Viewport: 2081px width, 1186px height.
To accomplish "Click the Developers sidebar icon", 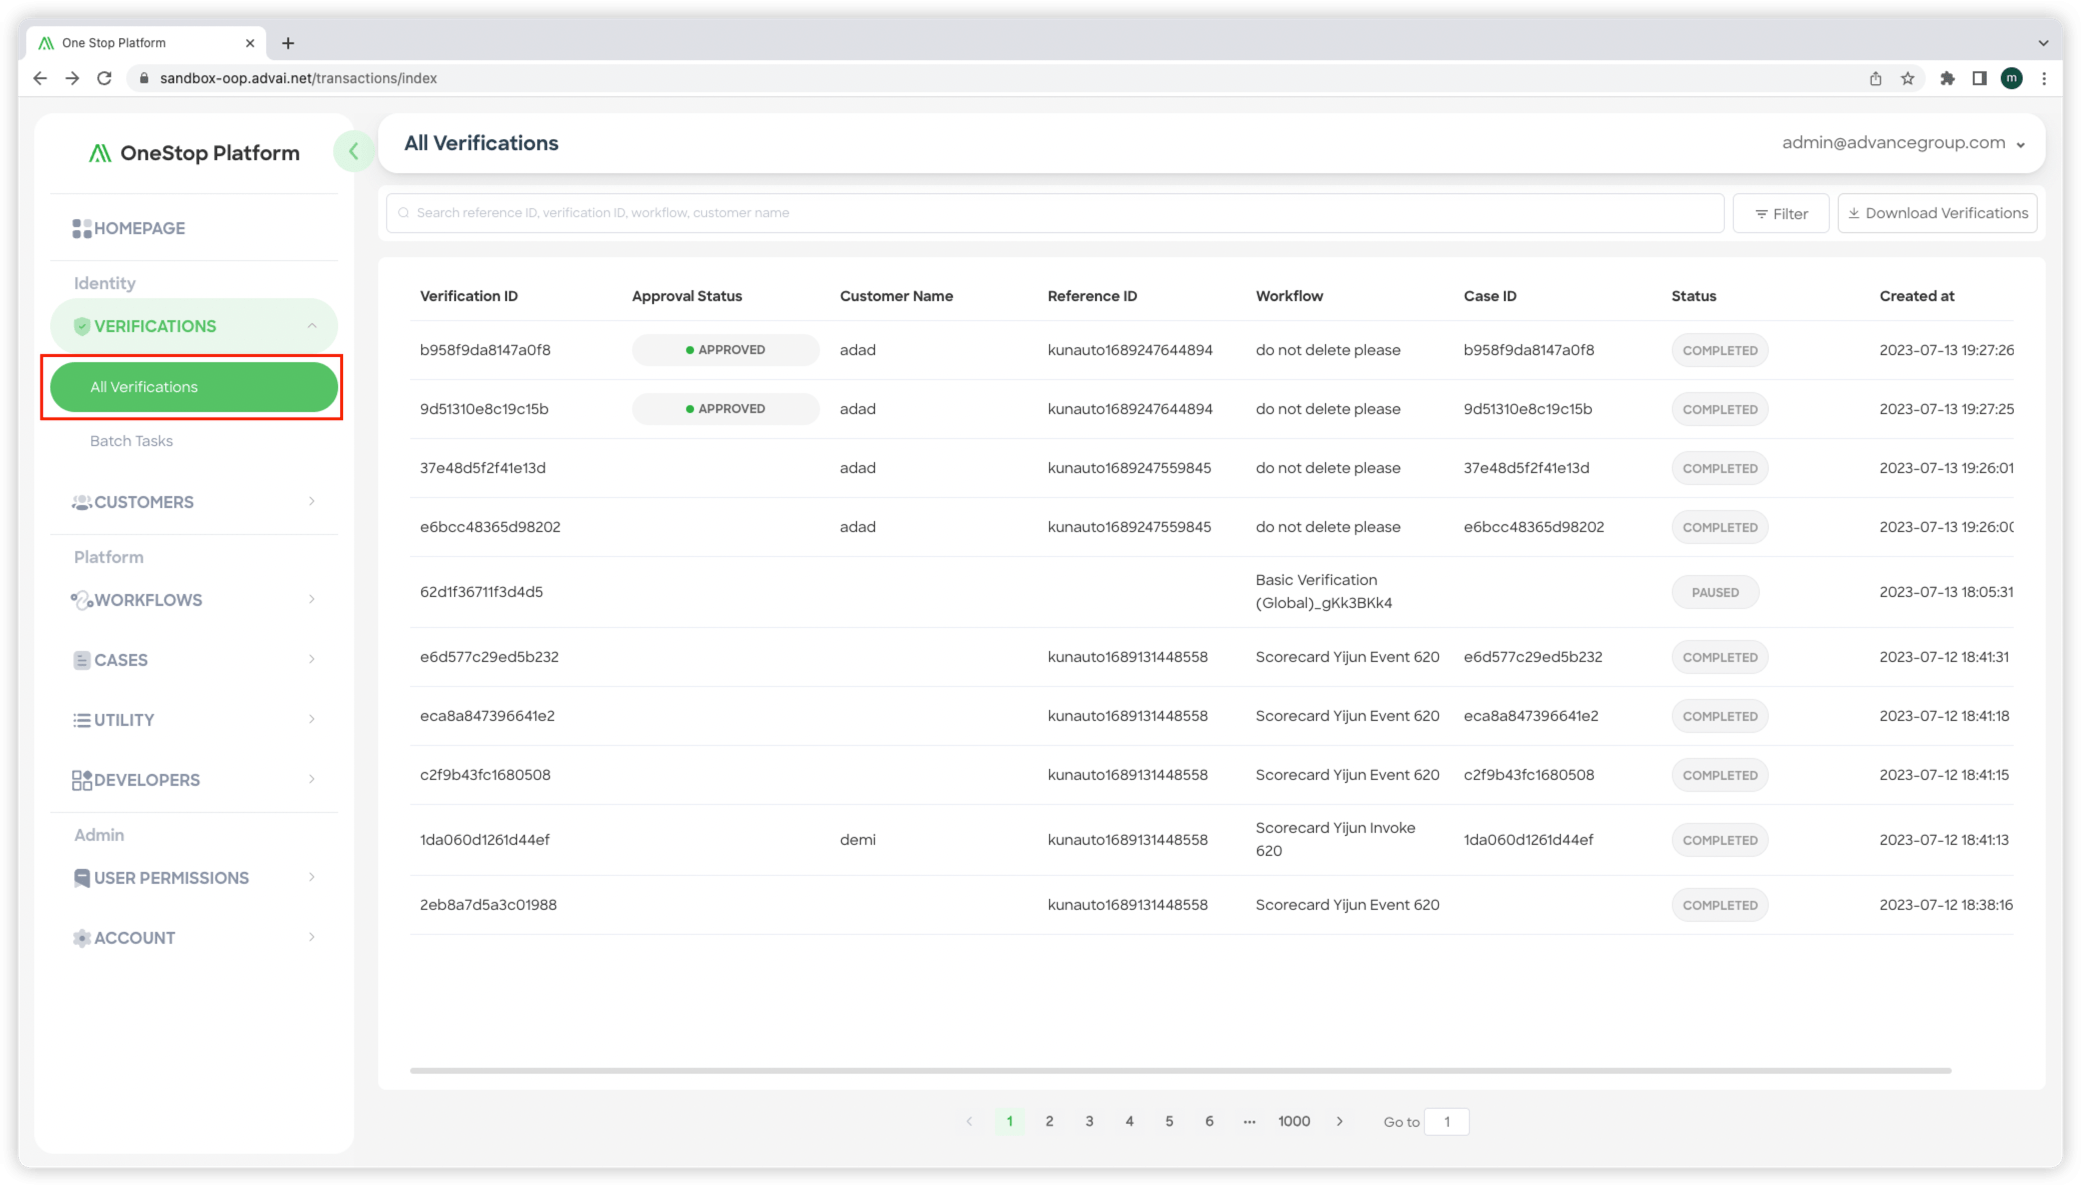I will 81,780.
